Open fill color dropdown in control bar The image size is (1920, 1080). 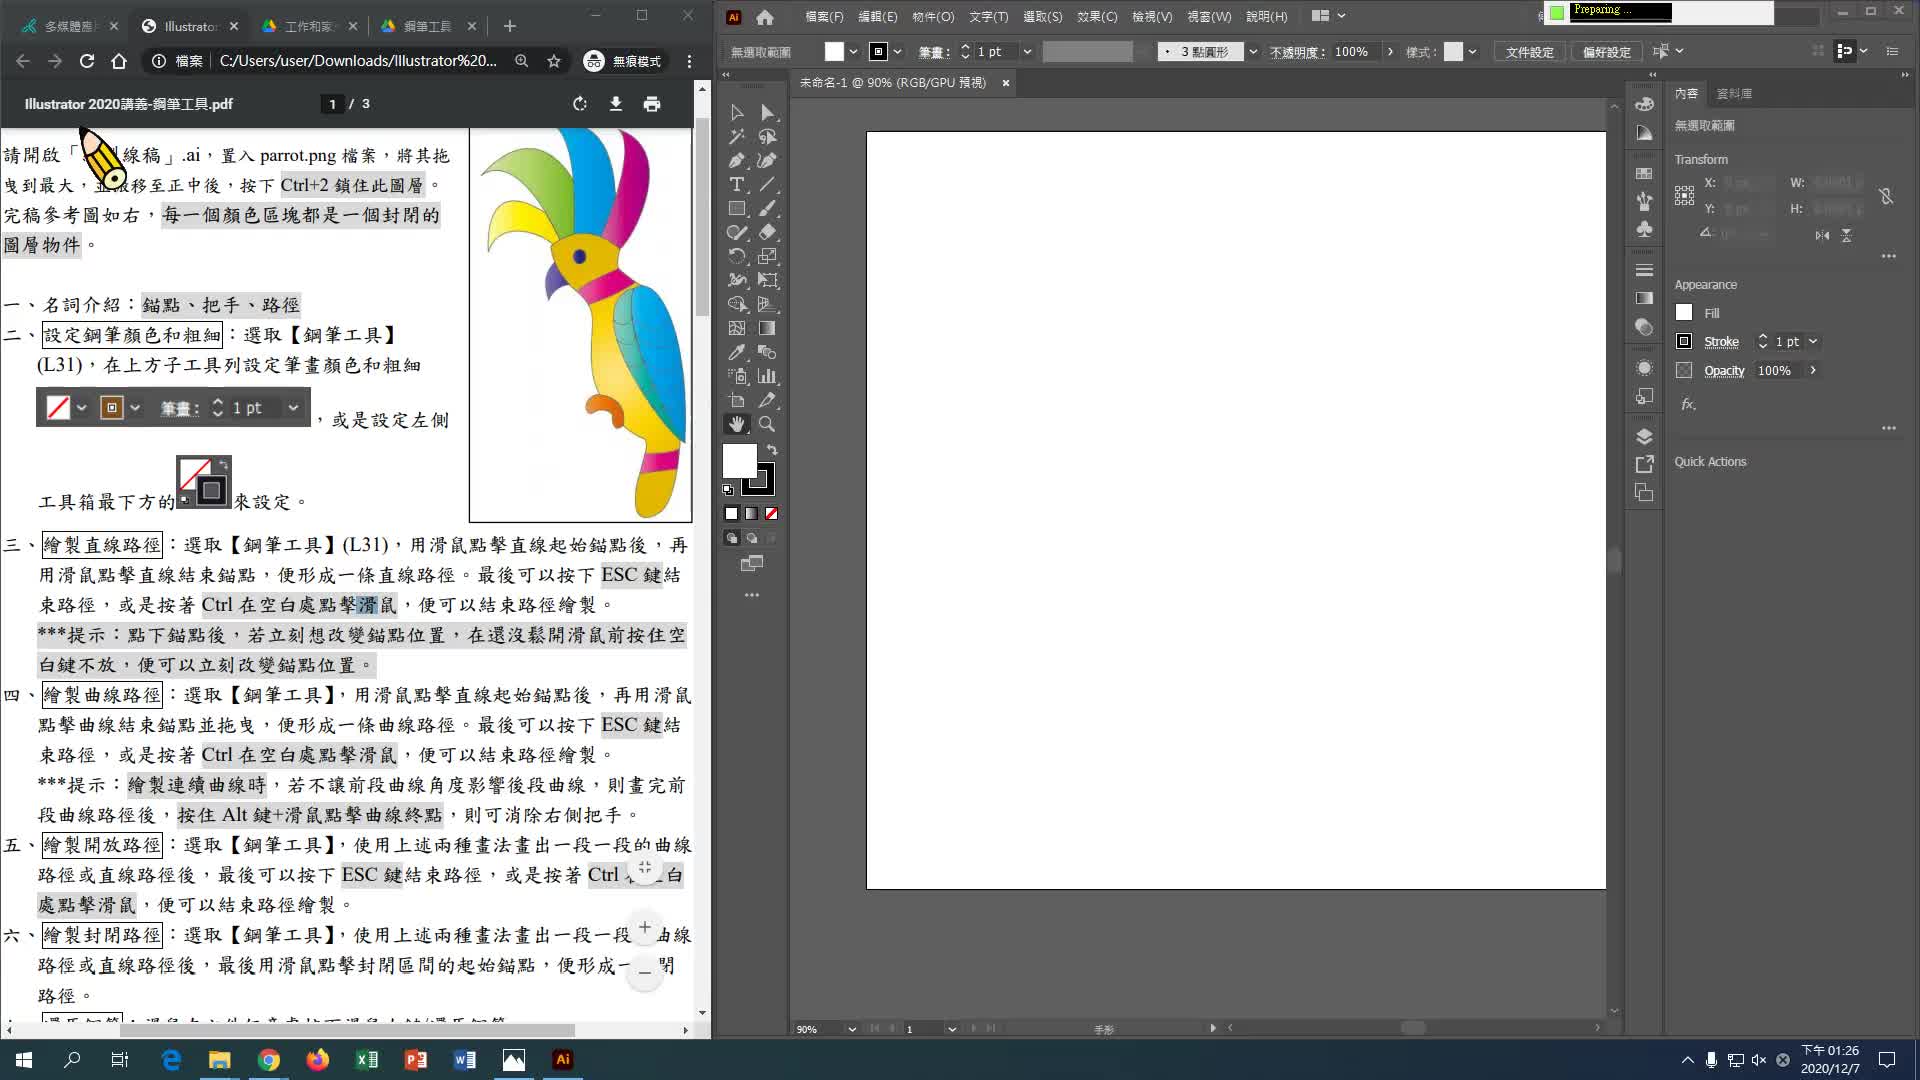853,52
